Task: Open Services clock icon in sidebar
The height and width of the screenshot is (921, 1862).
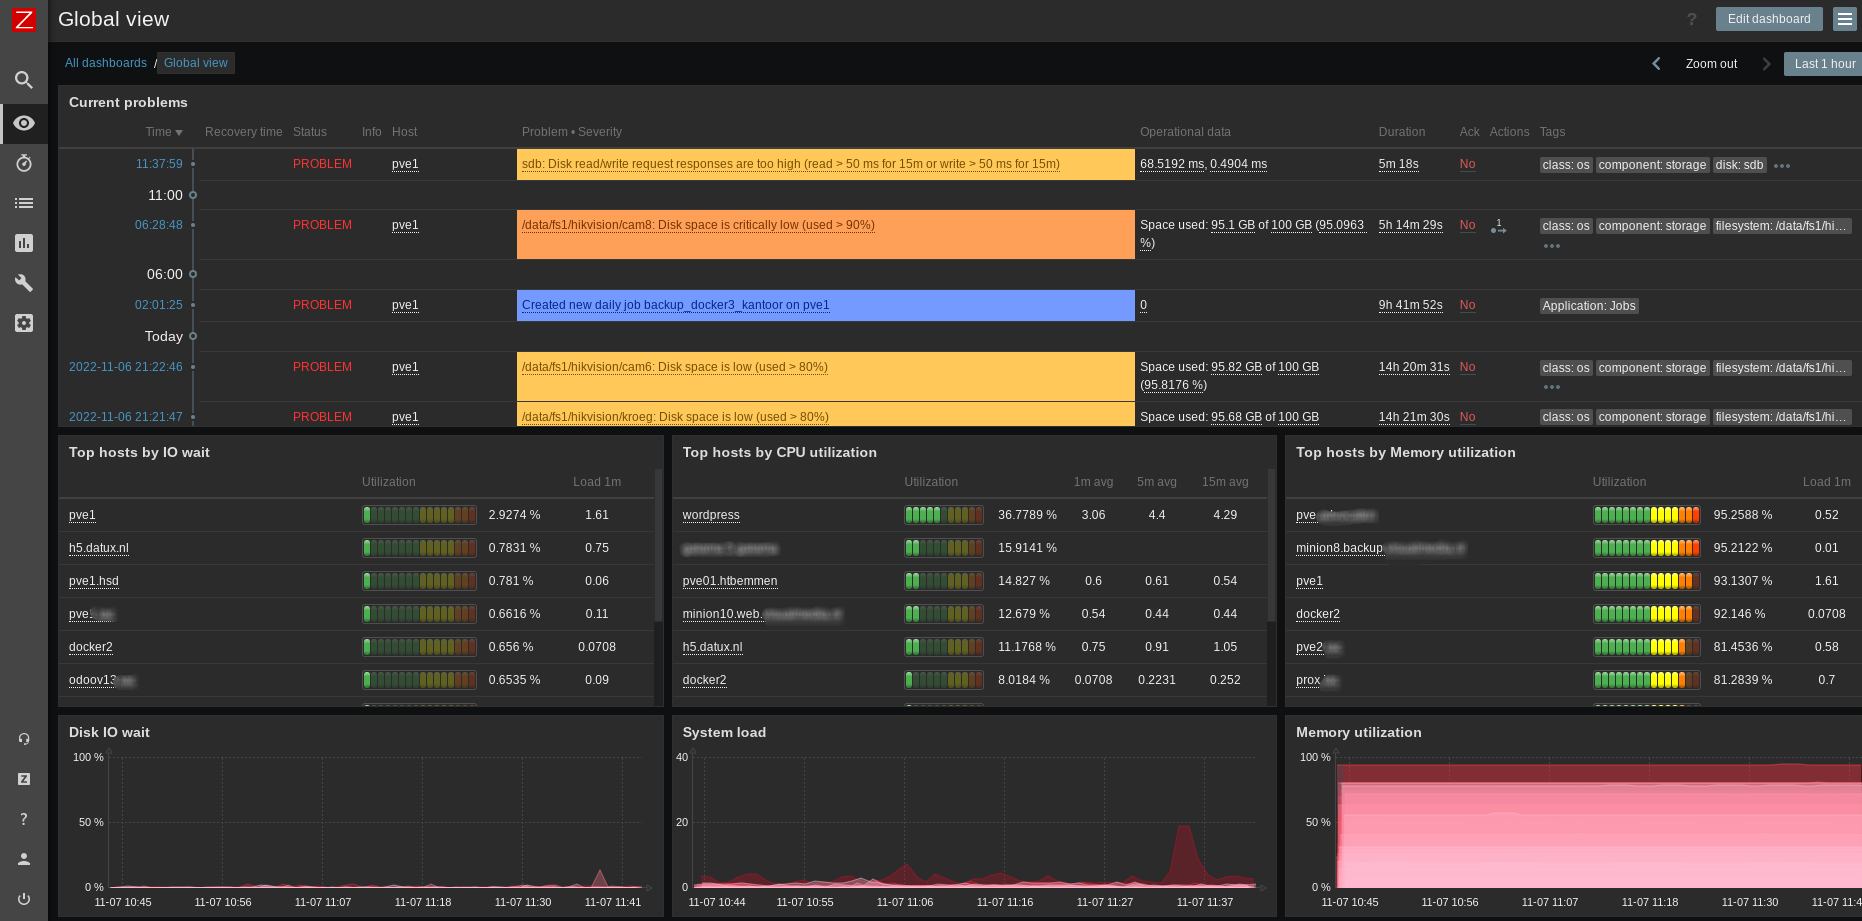Action: coord(24,163)
